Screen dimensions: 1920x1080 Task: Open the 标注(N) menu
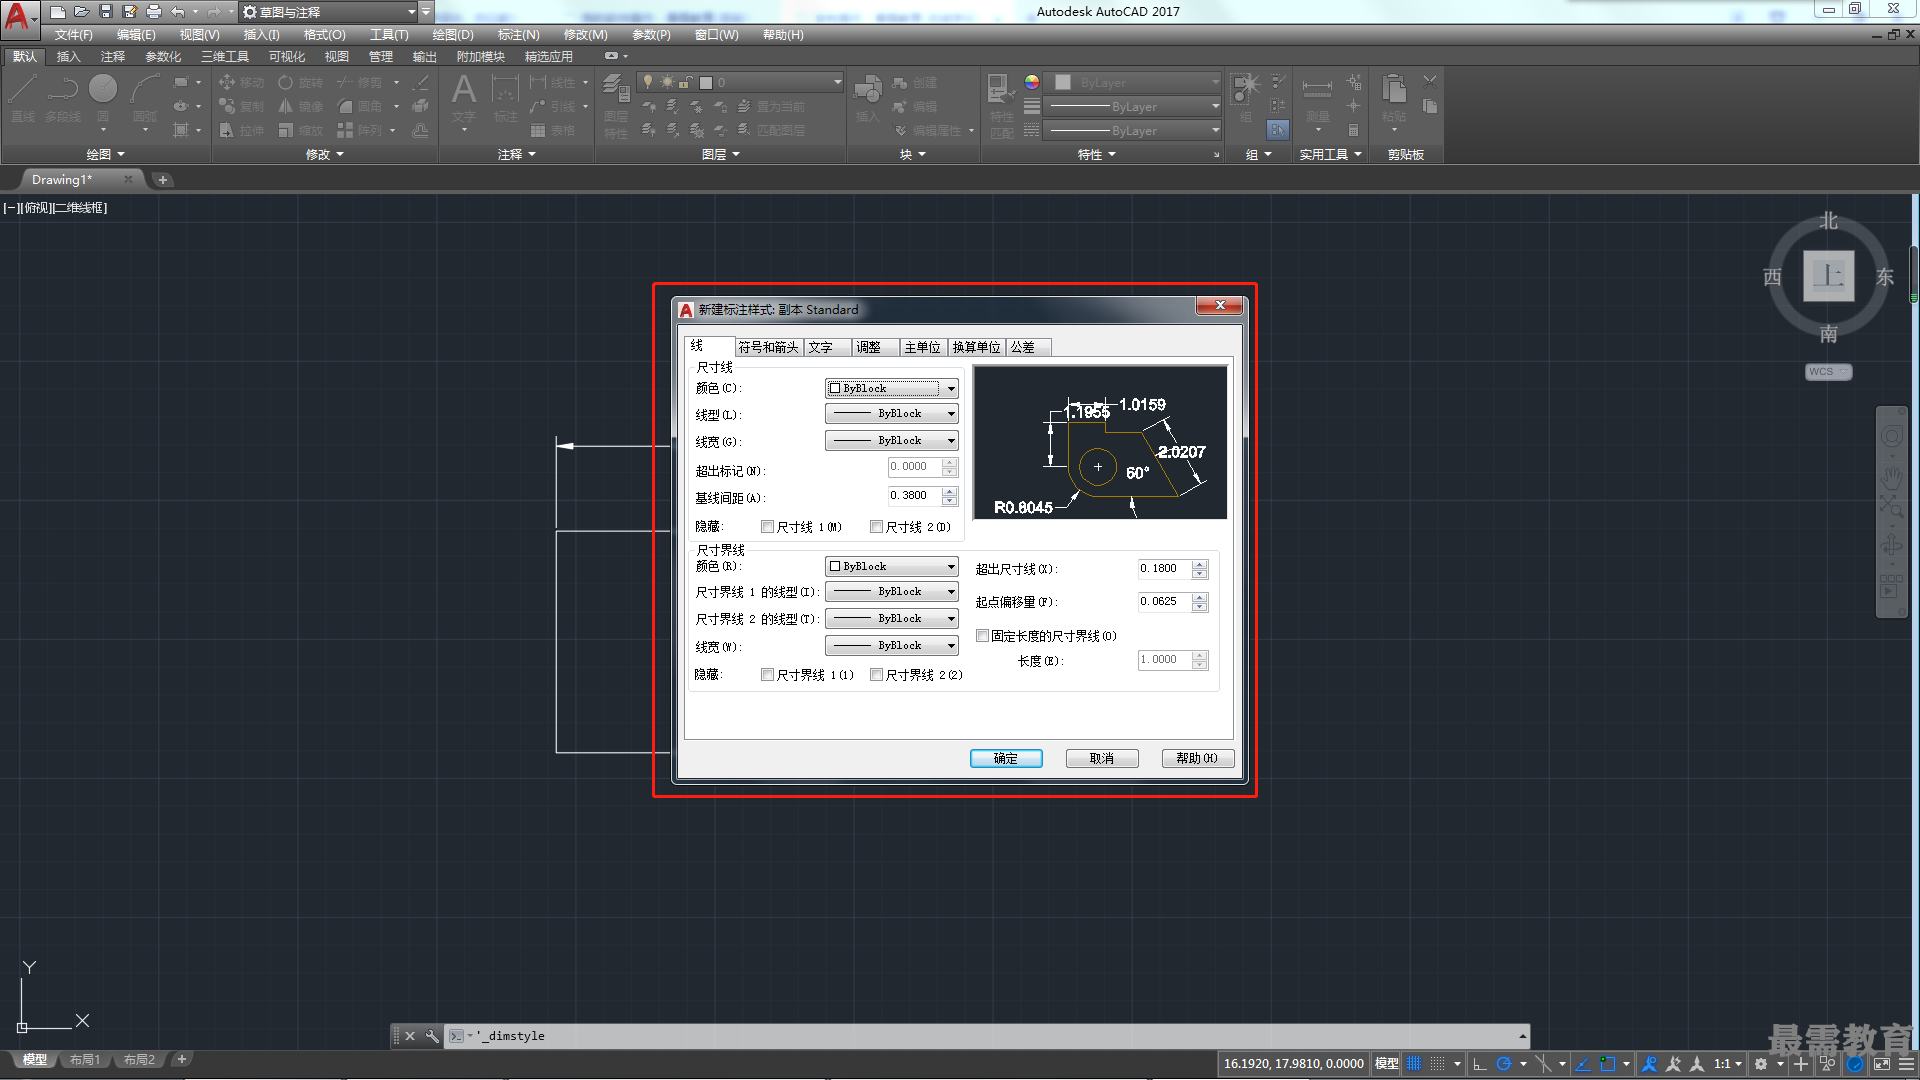coord(518,35)
